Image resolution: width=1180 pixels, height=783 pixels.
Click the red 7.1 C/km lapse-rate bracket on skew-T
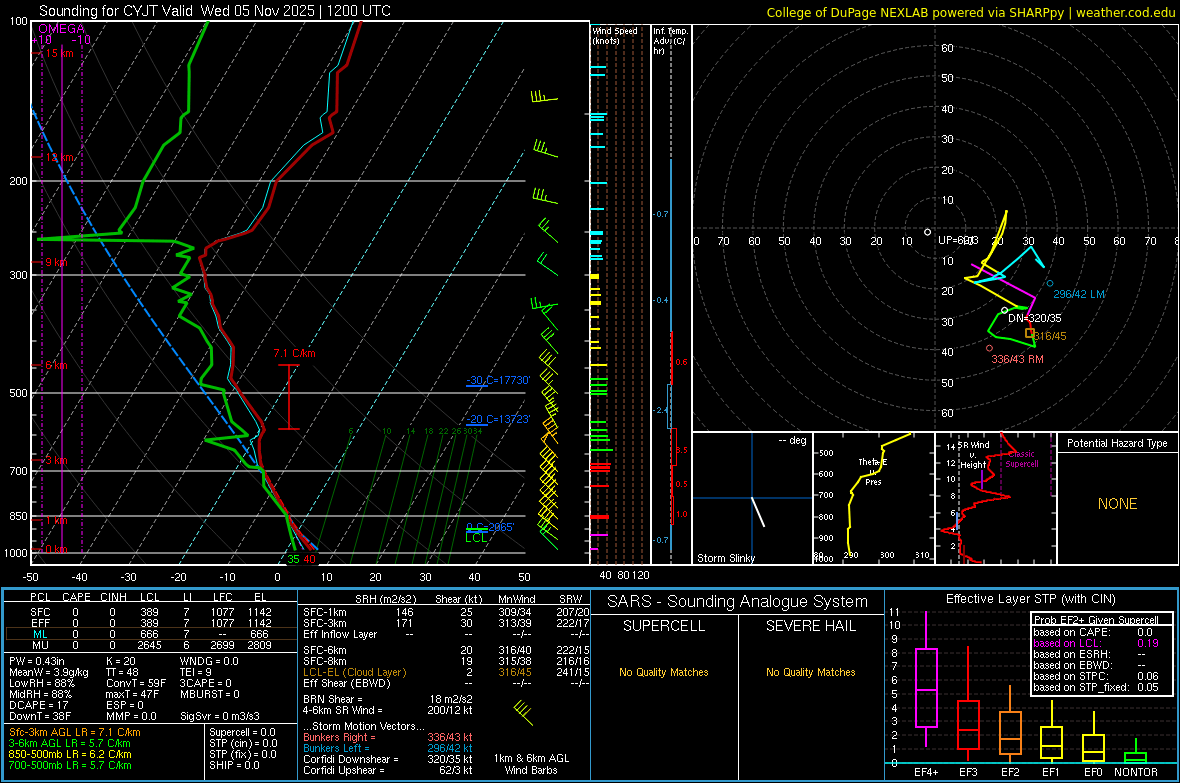click(x=289, y=397)
